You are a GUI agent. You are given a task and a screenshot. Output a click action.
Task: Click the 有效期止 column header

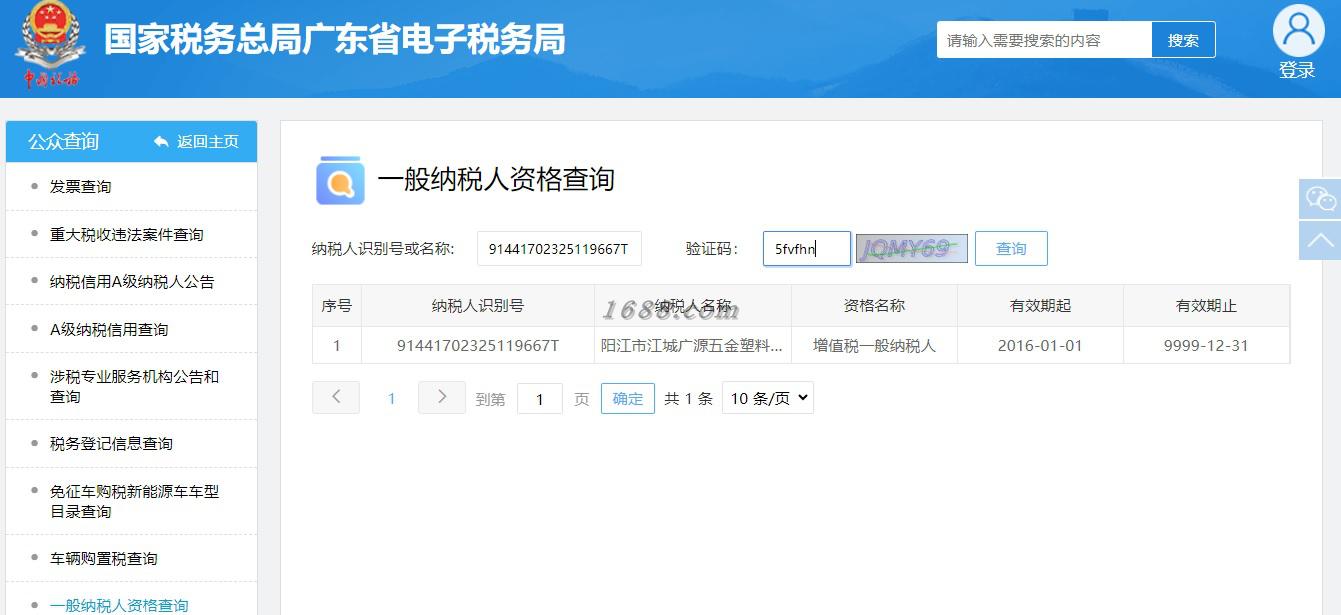pyautogui.click(x=1206, y=306)
